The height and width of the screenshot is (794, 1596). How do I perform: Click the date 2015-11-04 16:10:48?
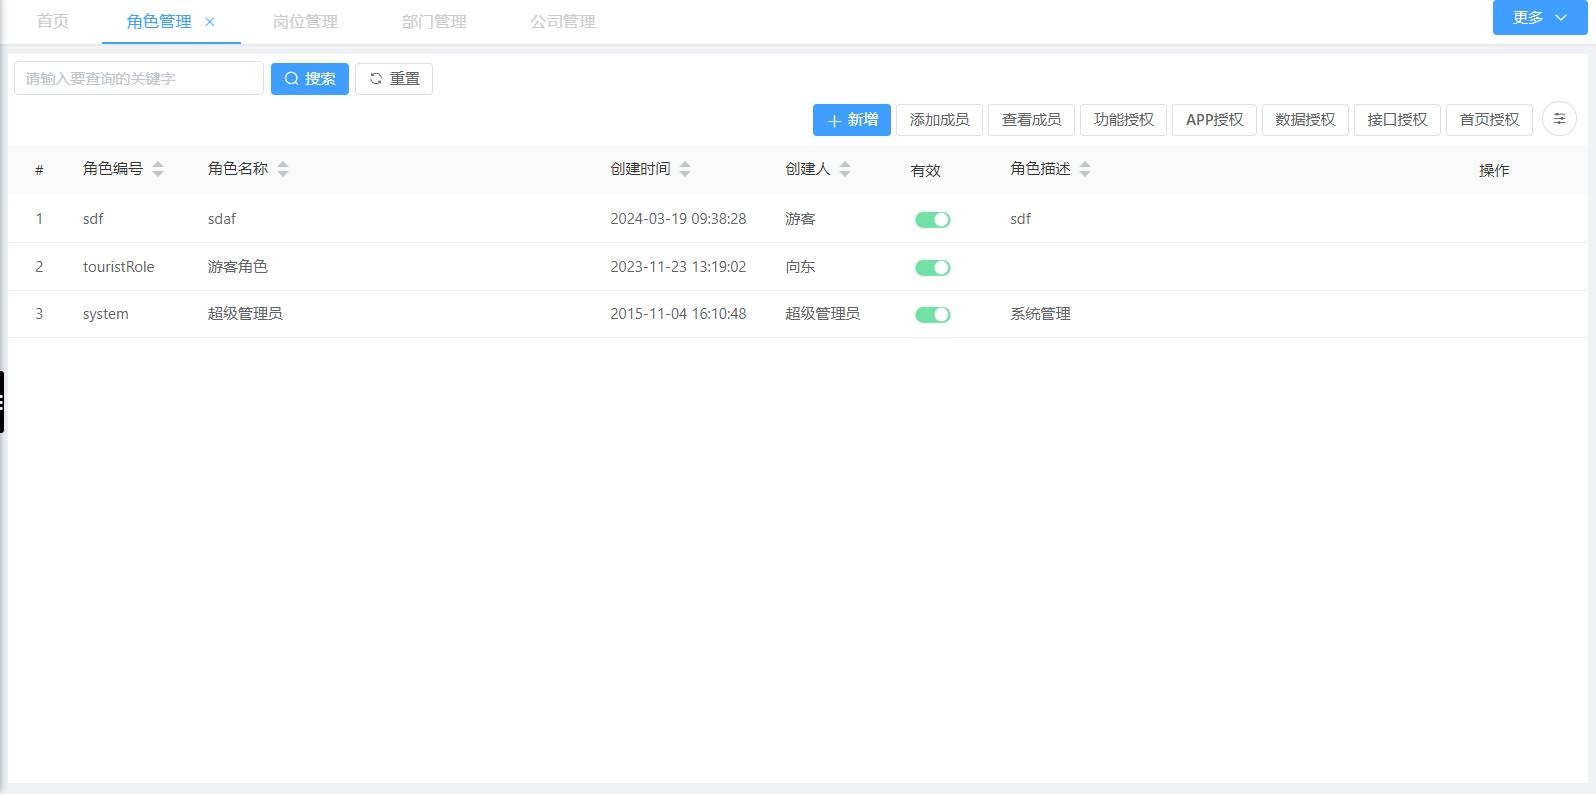(678, 314)
